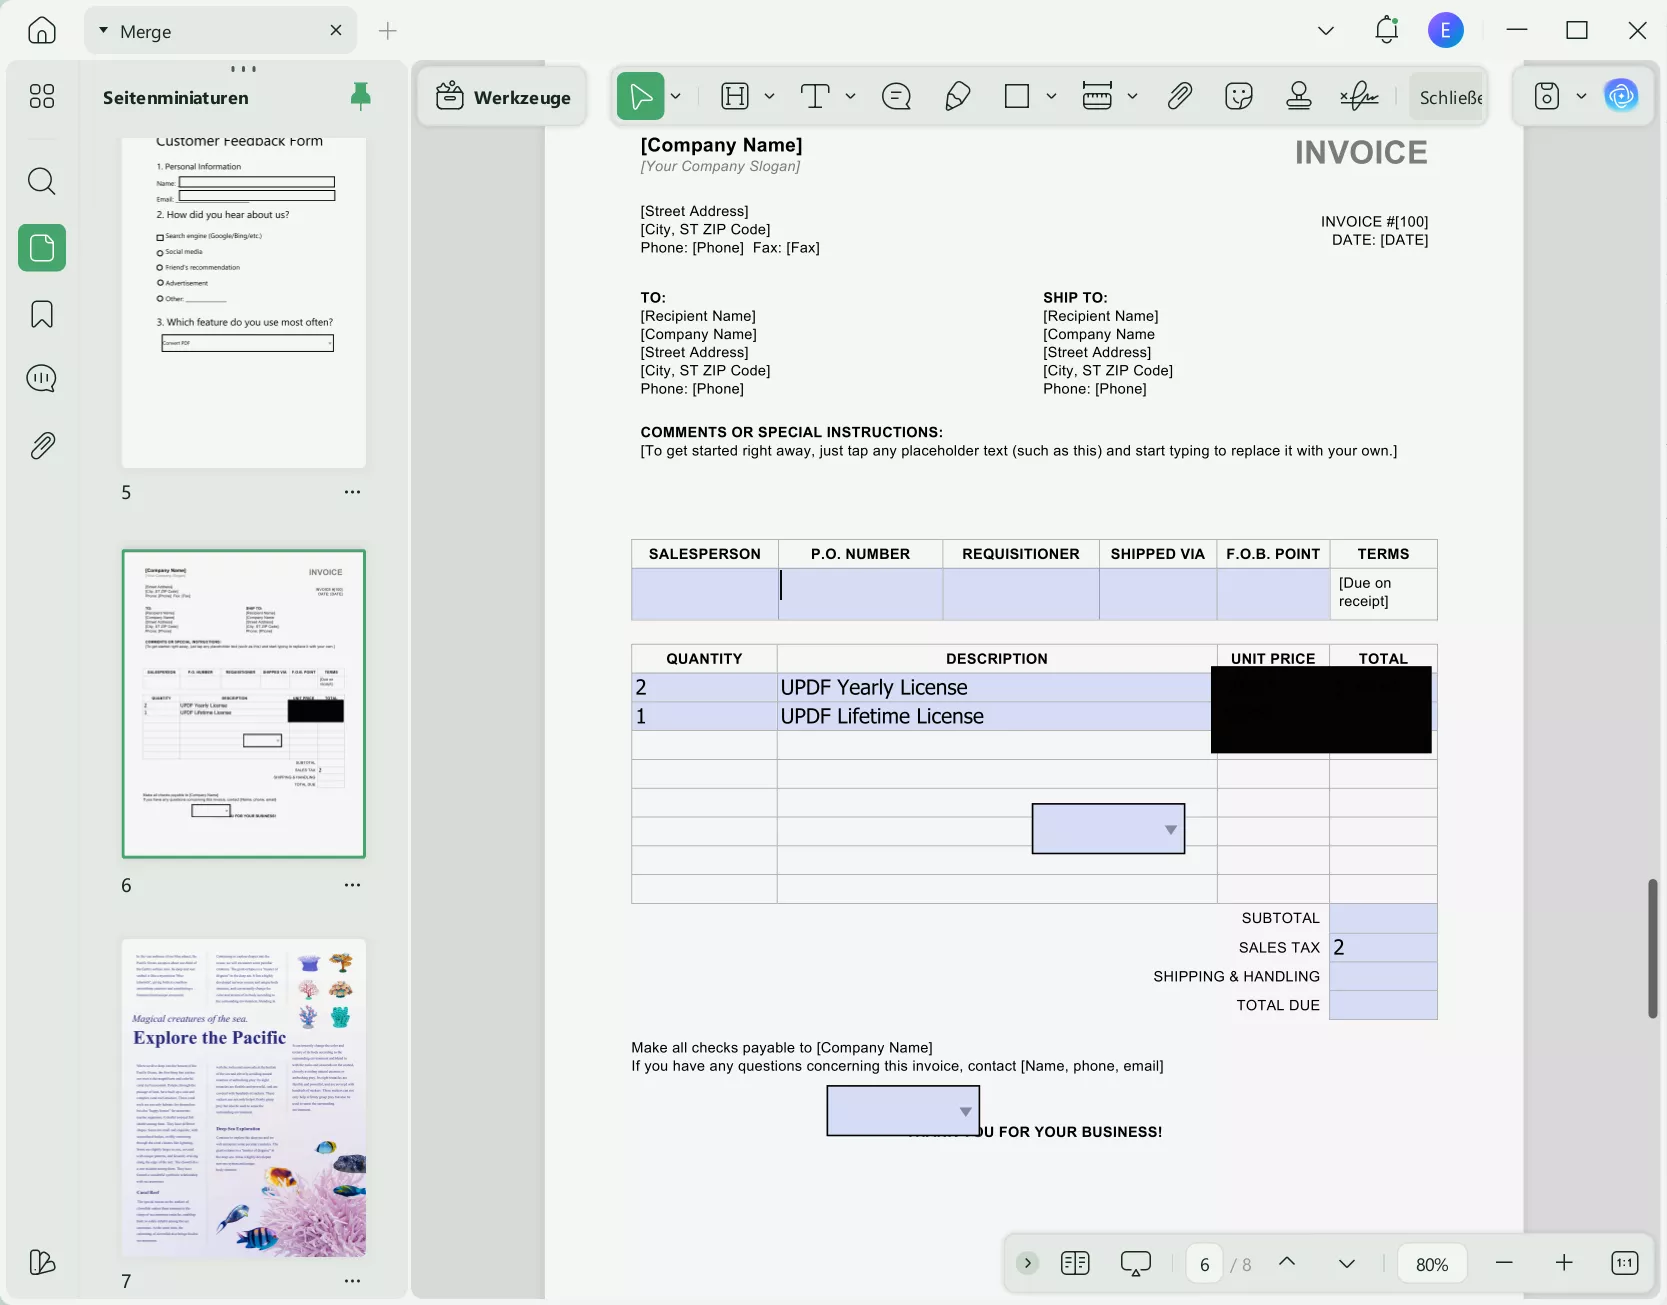Viewport: 1667px width, 1305px height.
Task: Open the Search panel in the sidebar
Action: point(42,182)
